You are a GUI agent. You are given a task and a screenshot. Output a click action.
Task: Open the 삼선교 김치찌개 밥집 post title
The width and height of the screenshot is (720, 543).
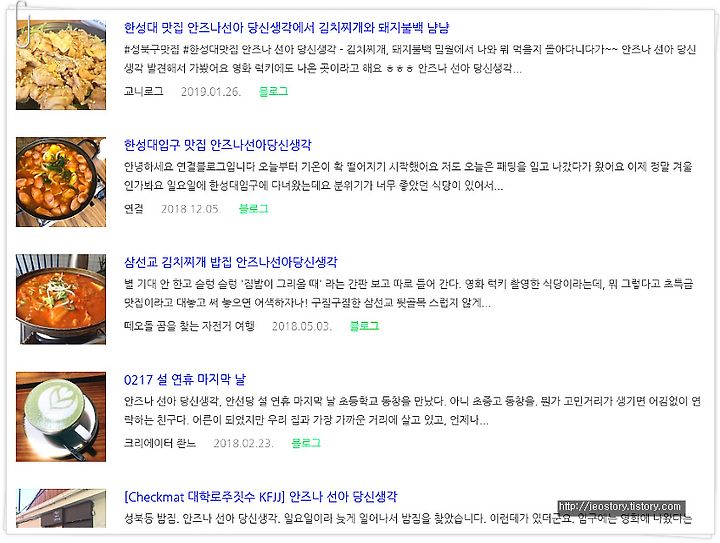pyautogui.click(x=231, y=262)
